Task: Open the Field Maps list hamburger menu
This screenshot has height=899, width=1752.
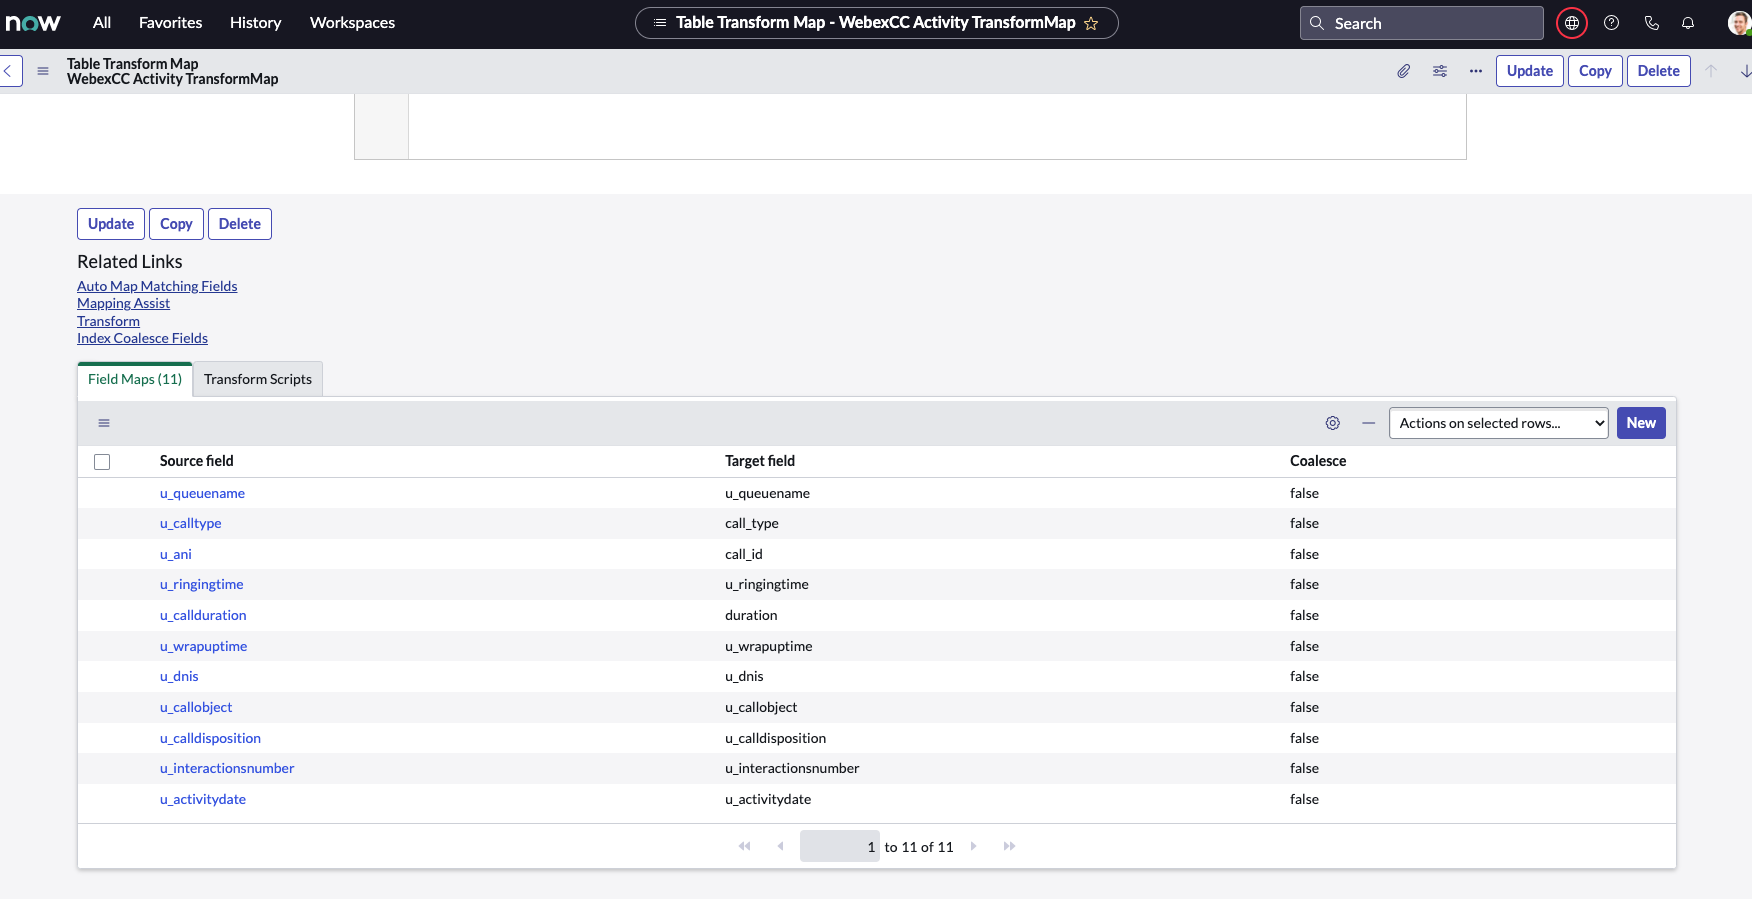Action: click(x=104, y=423)
